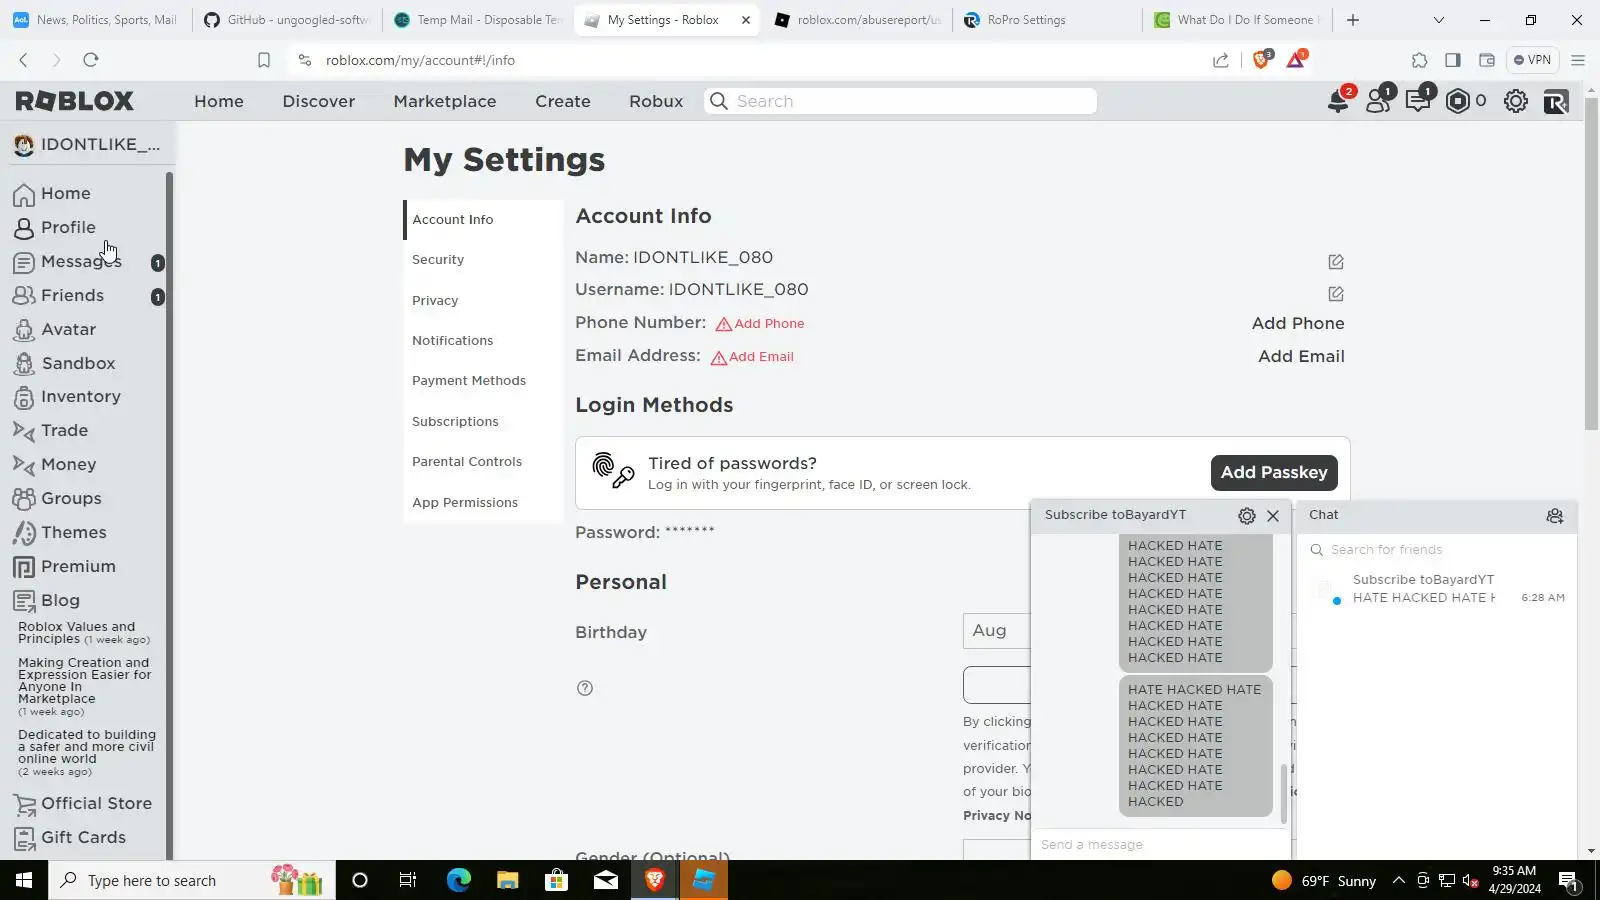The height and width of the screenshot is (900, 1600).
Task: Click the Add Passkey button
Action: pos(1274,473)
